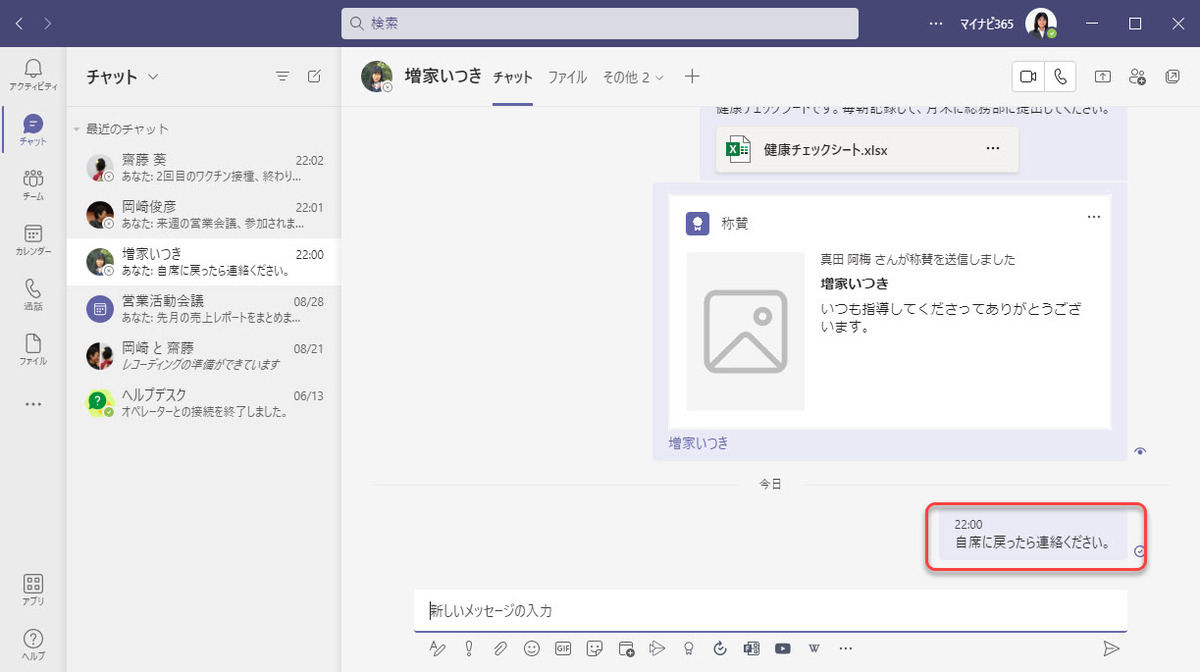Select the 増家いつき chat in list
Image resolution: width=1200 pixels, height=672 pixels.
(204, 261)
